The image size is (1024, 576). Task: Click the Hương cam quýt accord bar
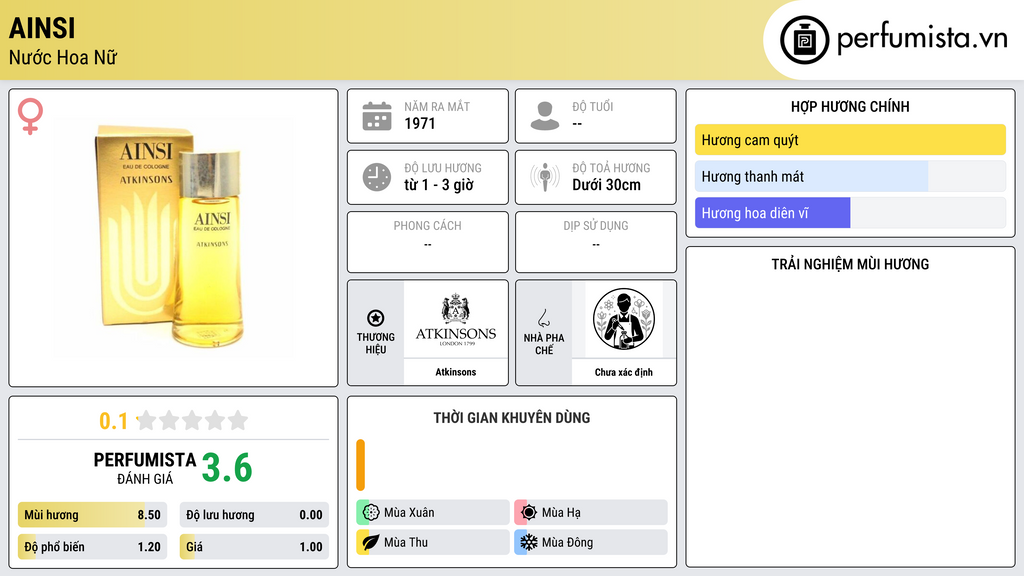click(850, 140)
